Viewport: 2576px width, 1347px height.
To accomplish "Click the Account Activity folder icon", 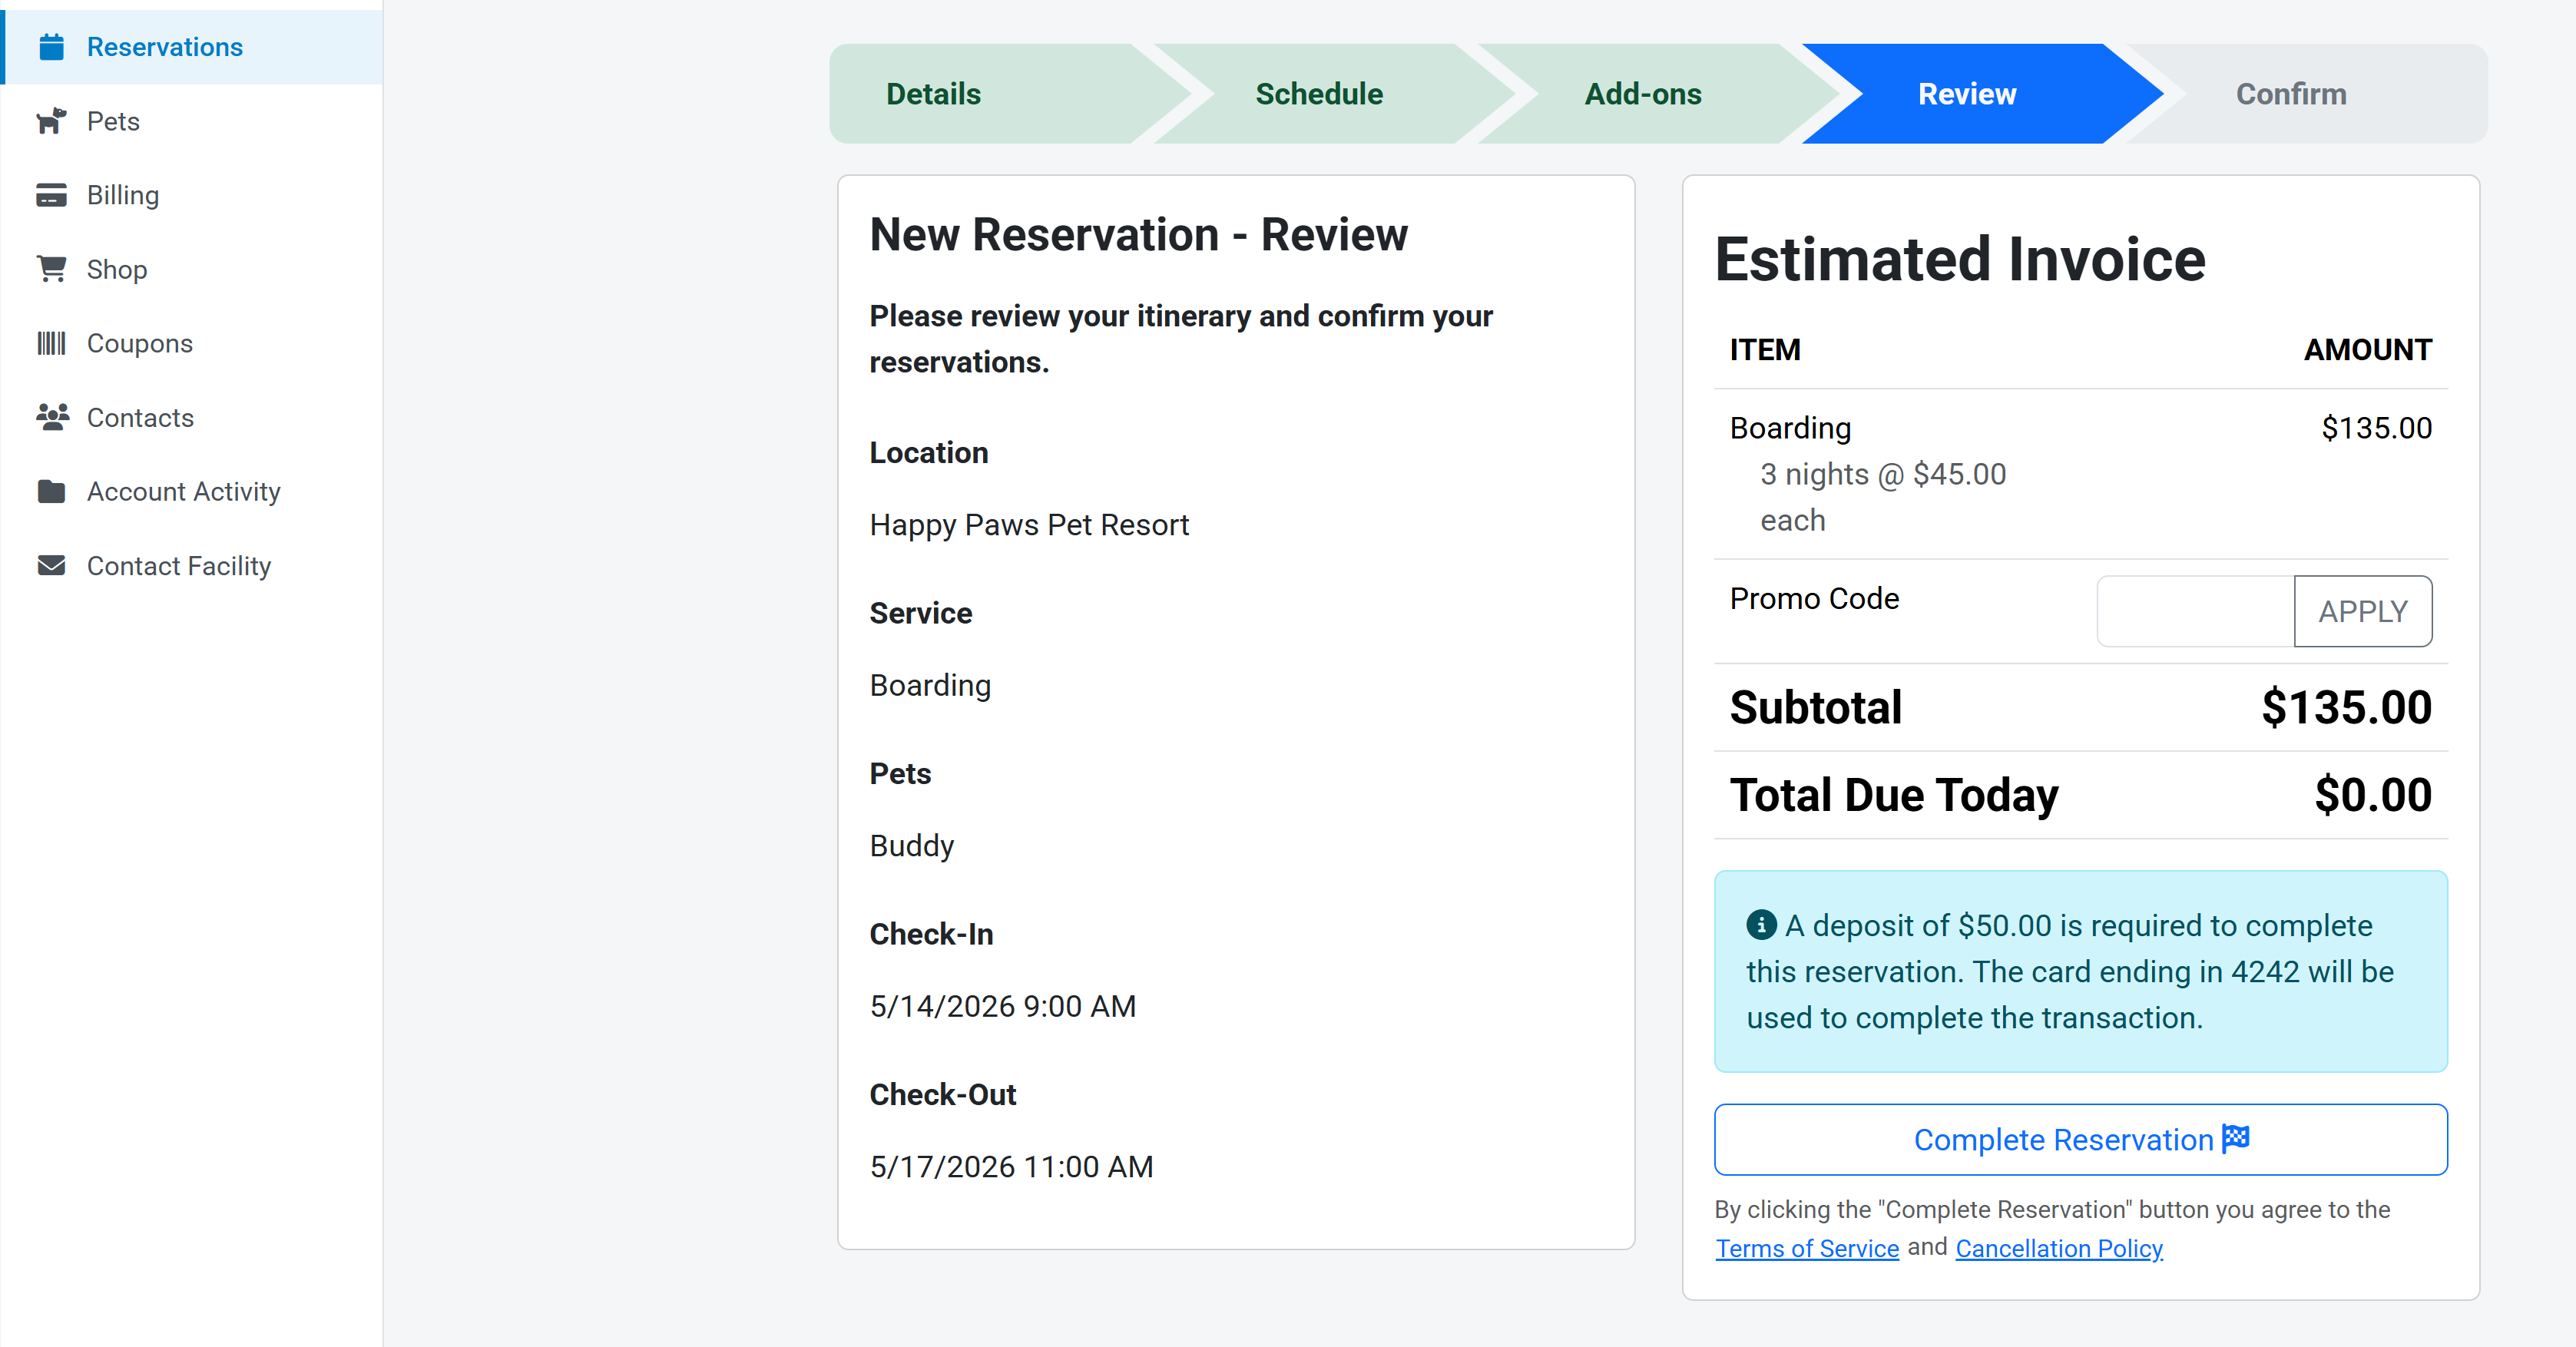I will (x=52, y=491).
